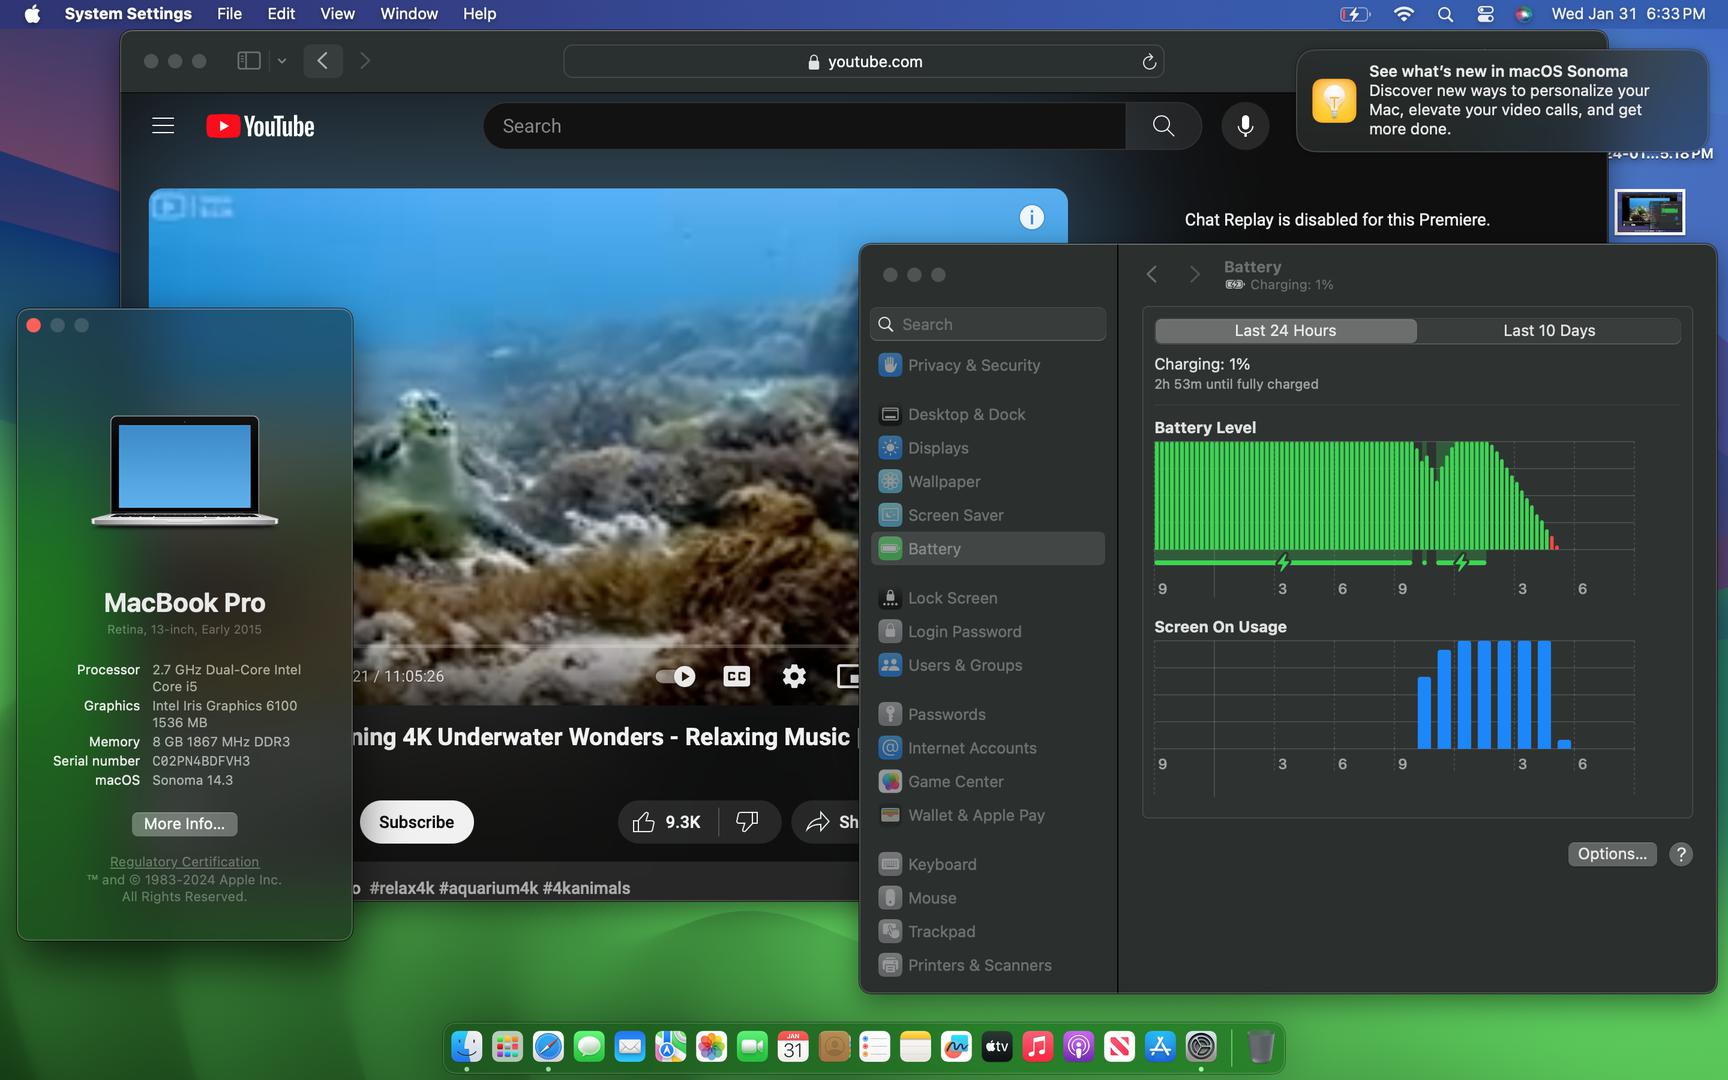This screenshot has width=1728, height=1080.
Task: Click the #4kanimals hashtag link
Action: tap(586, 888)
